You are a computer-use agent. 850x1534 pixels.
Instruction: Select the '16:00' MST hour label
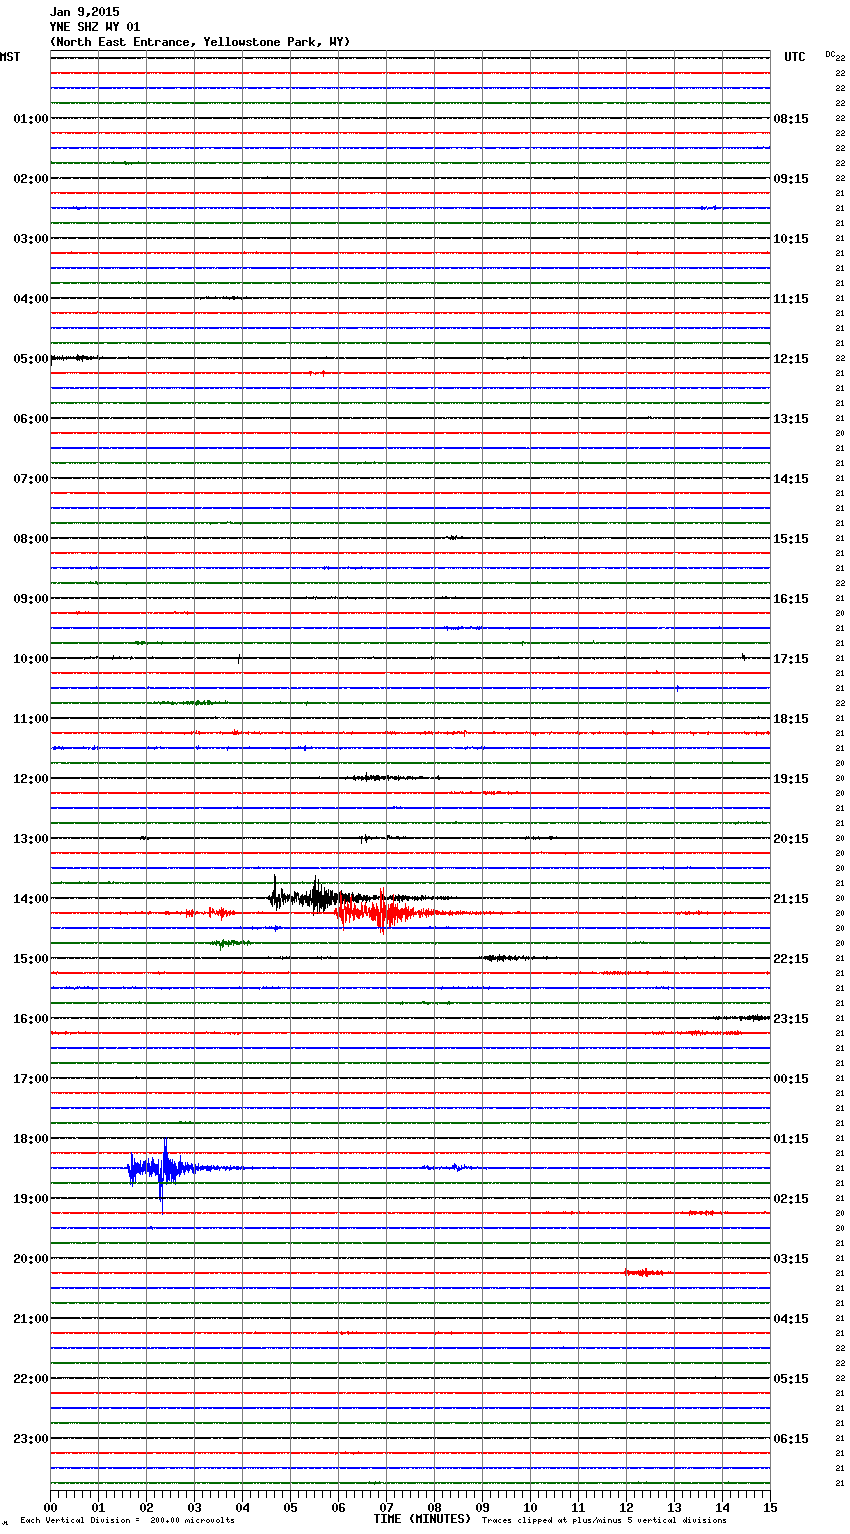click(x=31, y=1019)
